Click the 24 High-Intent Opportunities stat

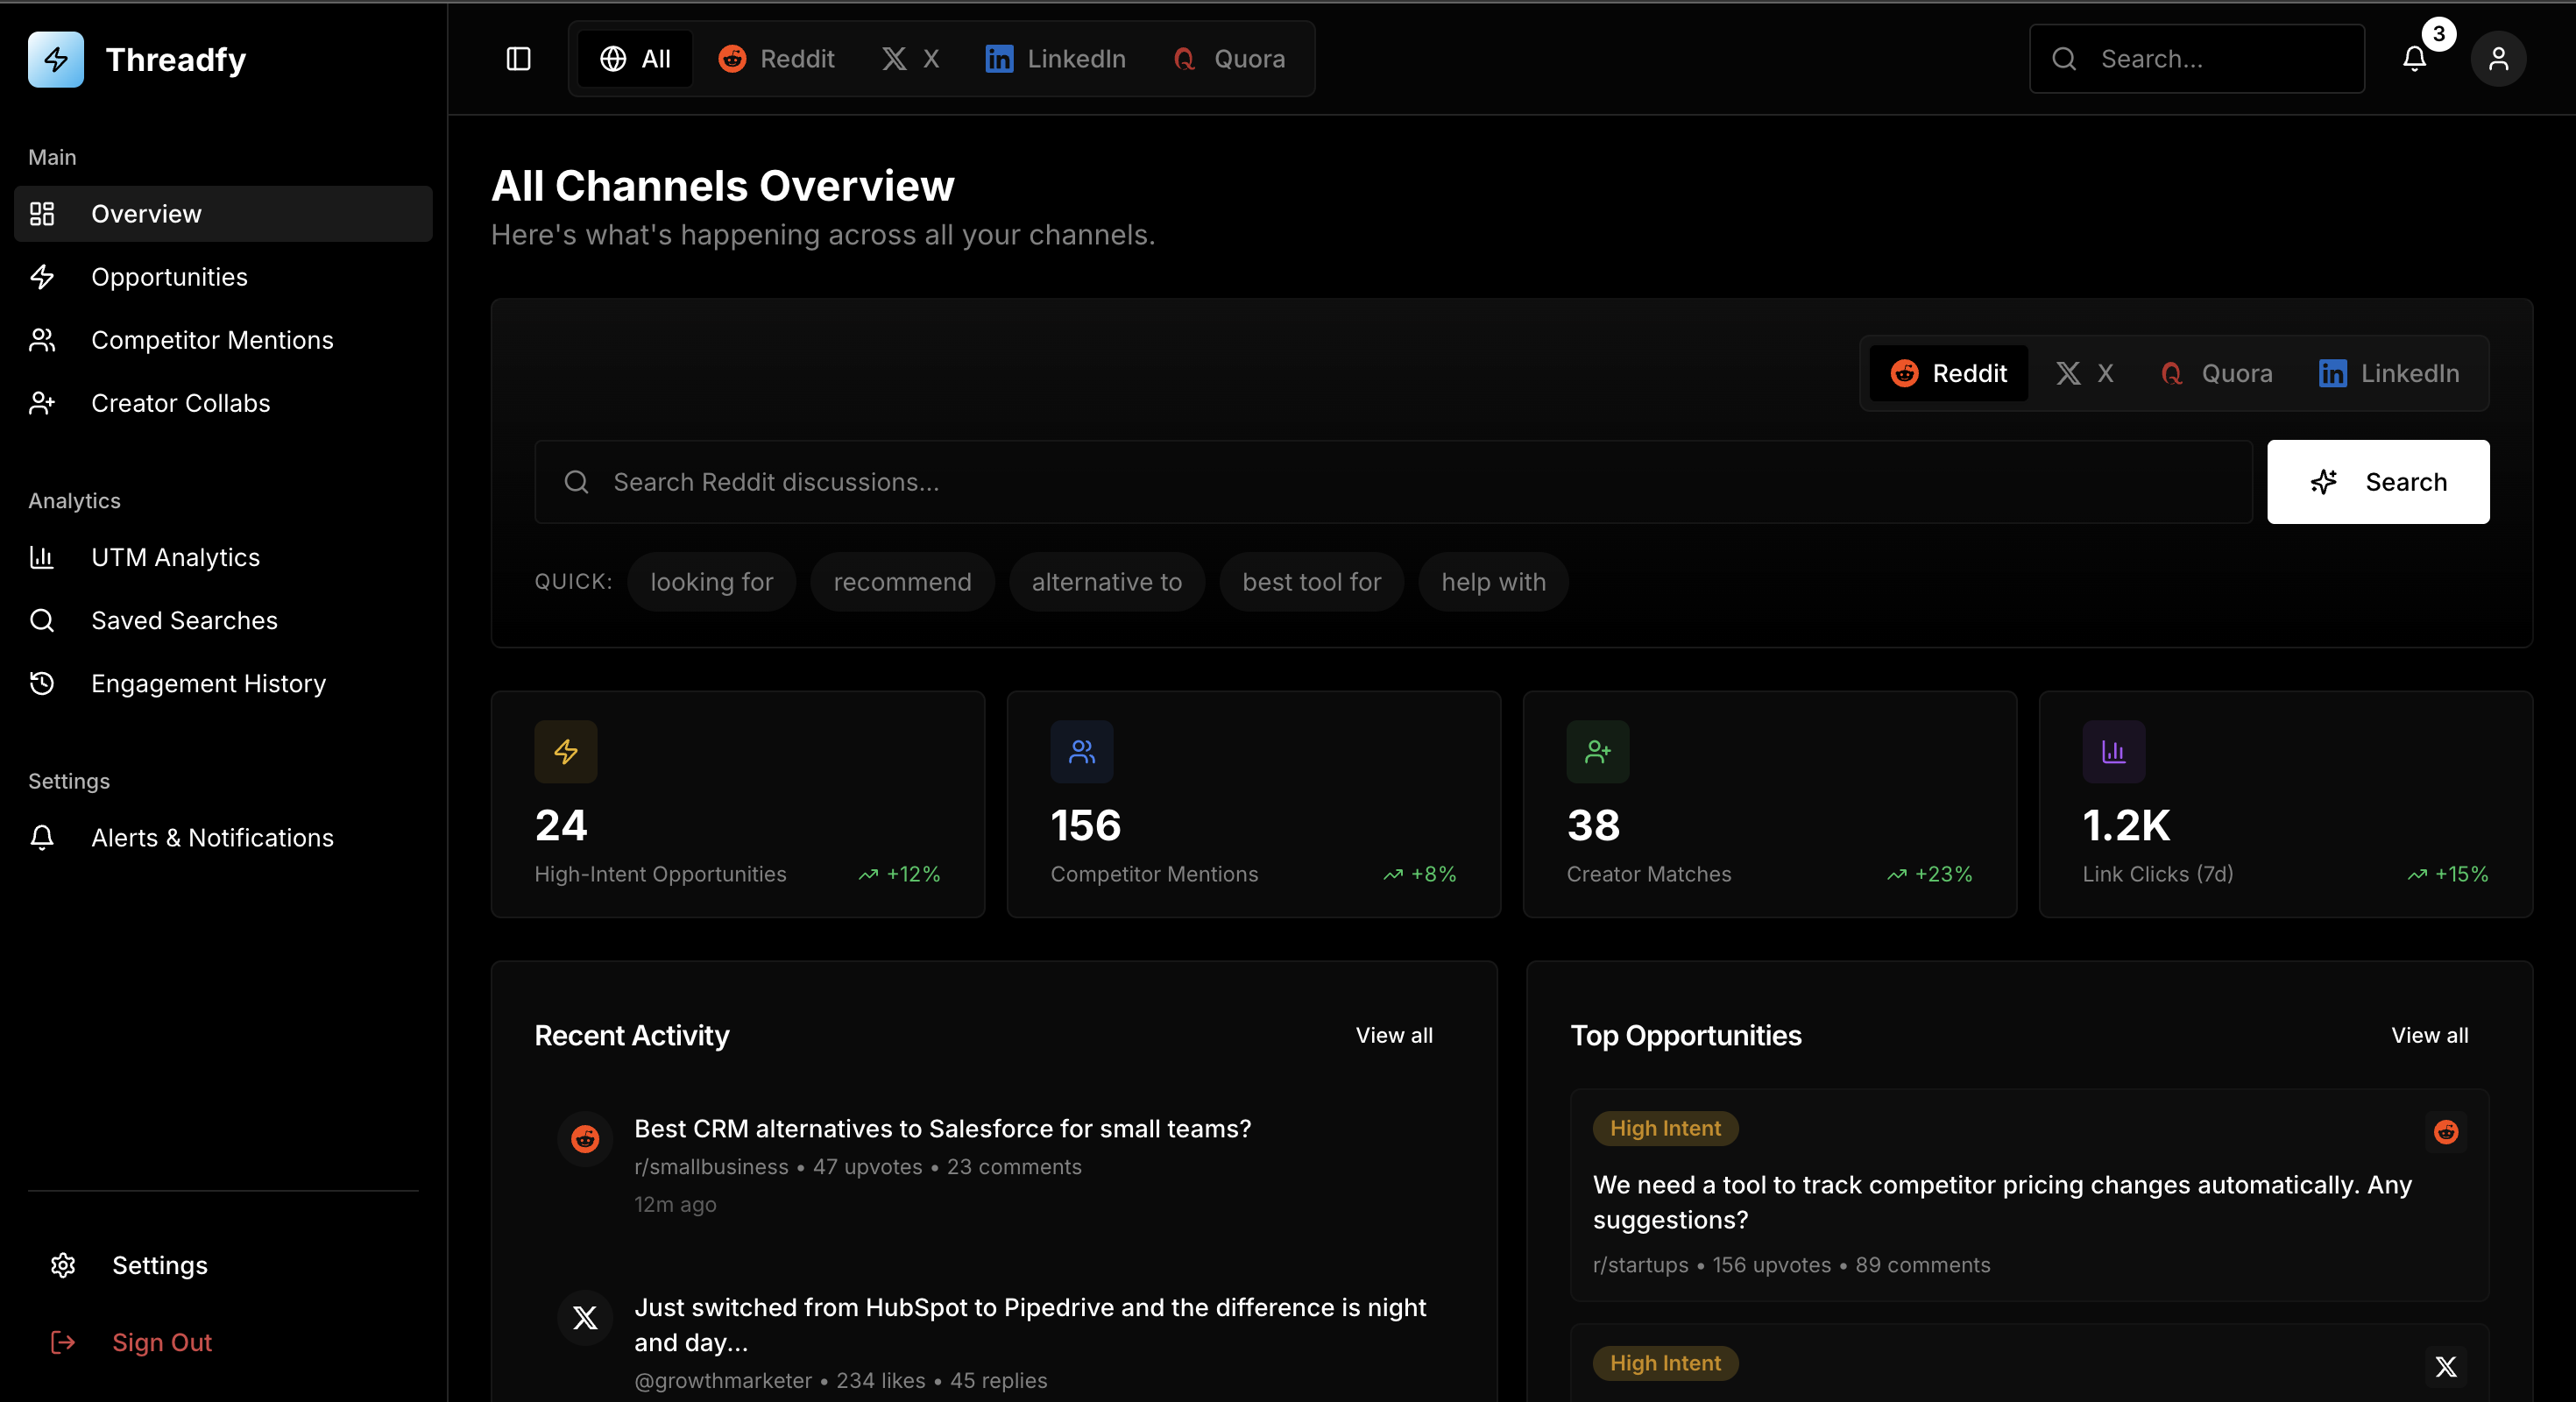pyautogui.click(x=738, y=804)
